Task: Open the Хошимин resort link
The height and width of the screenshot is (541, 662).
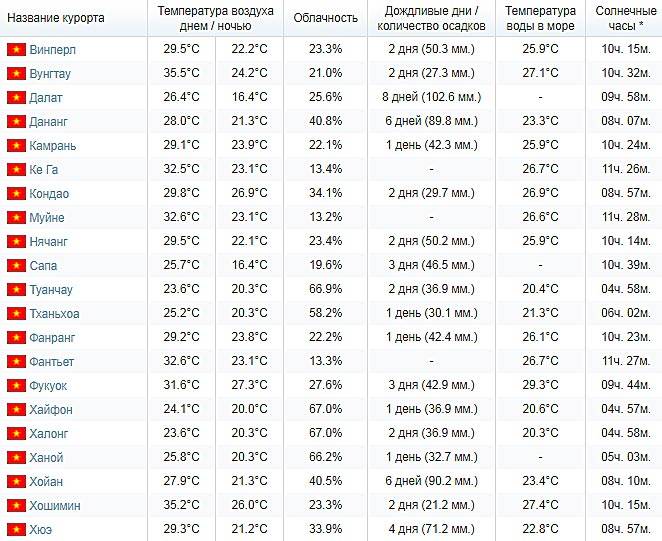Action: pos(54,506)
